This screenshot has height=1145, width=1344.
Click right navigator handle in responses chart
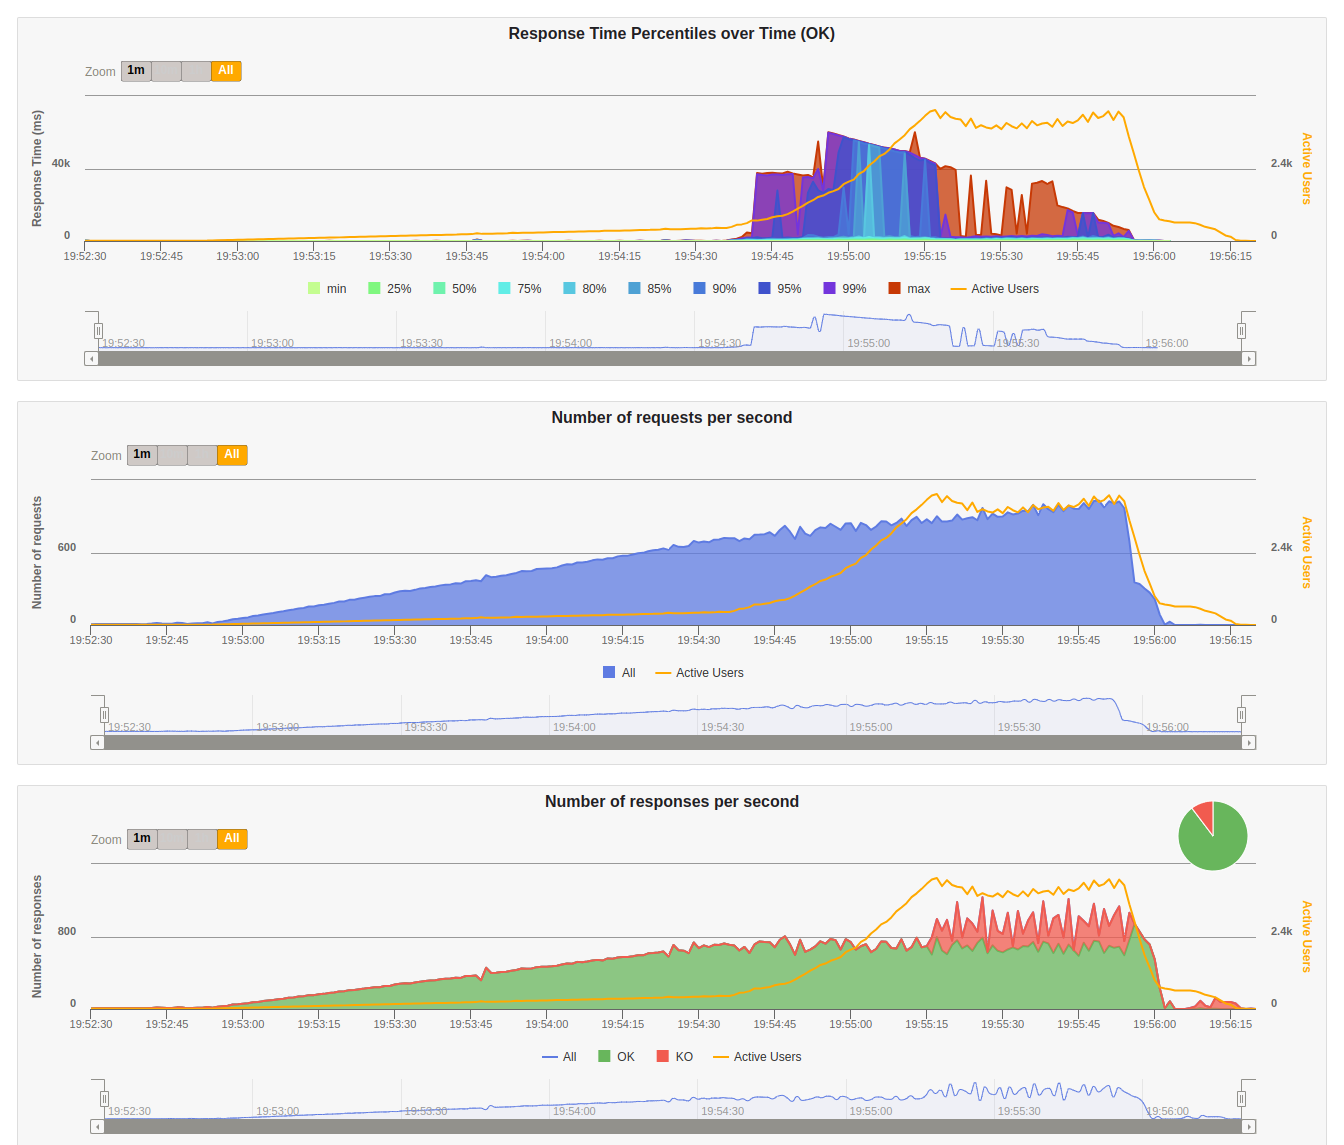coord(1241,1099)
